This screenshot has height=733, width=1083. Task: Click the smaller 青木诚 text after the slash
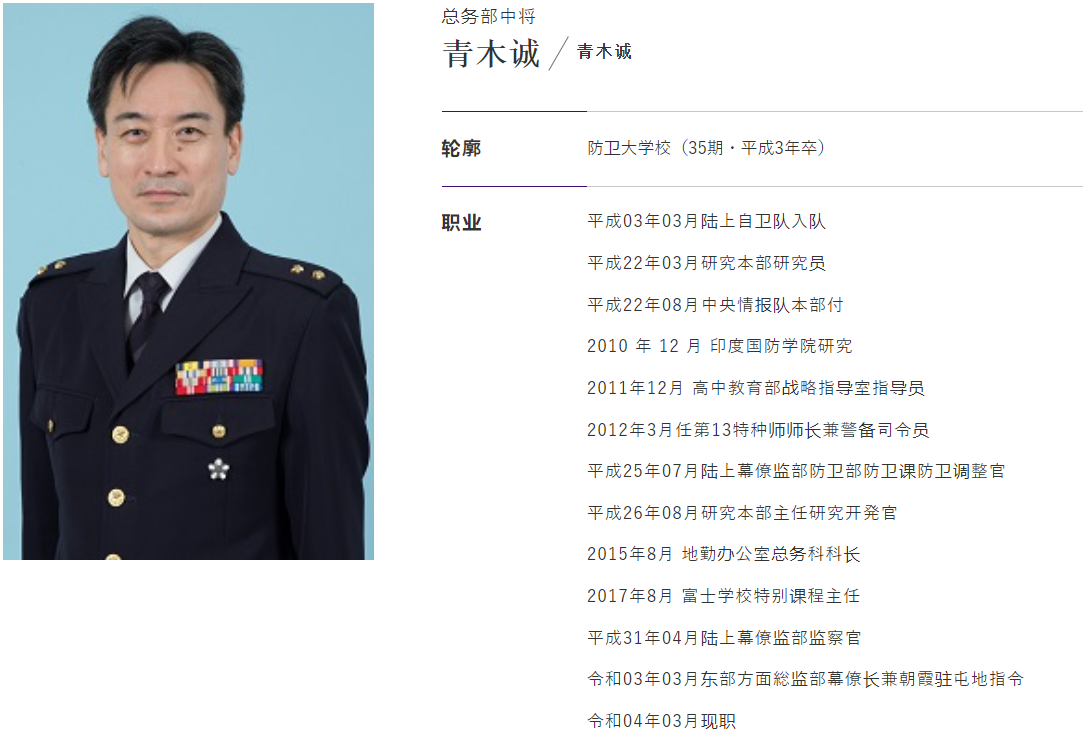pos(604,52)
